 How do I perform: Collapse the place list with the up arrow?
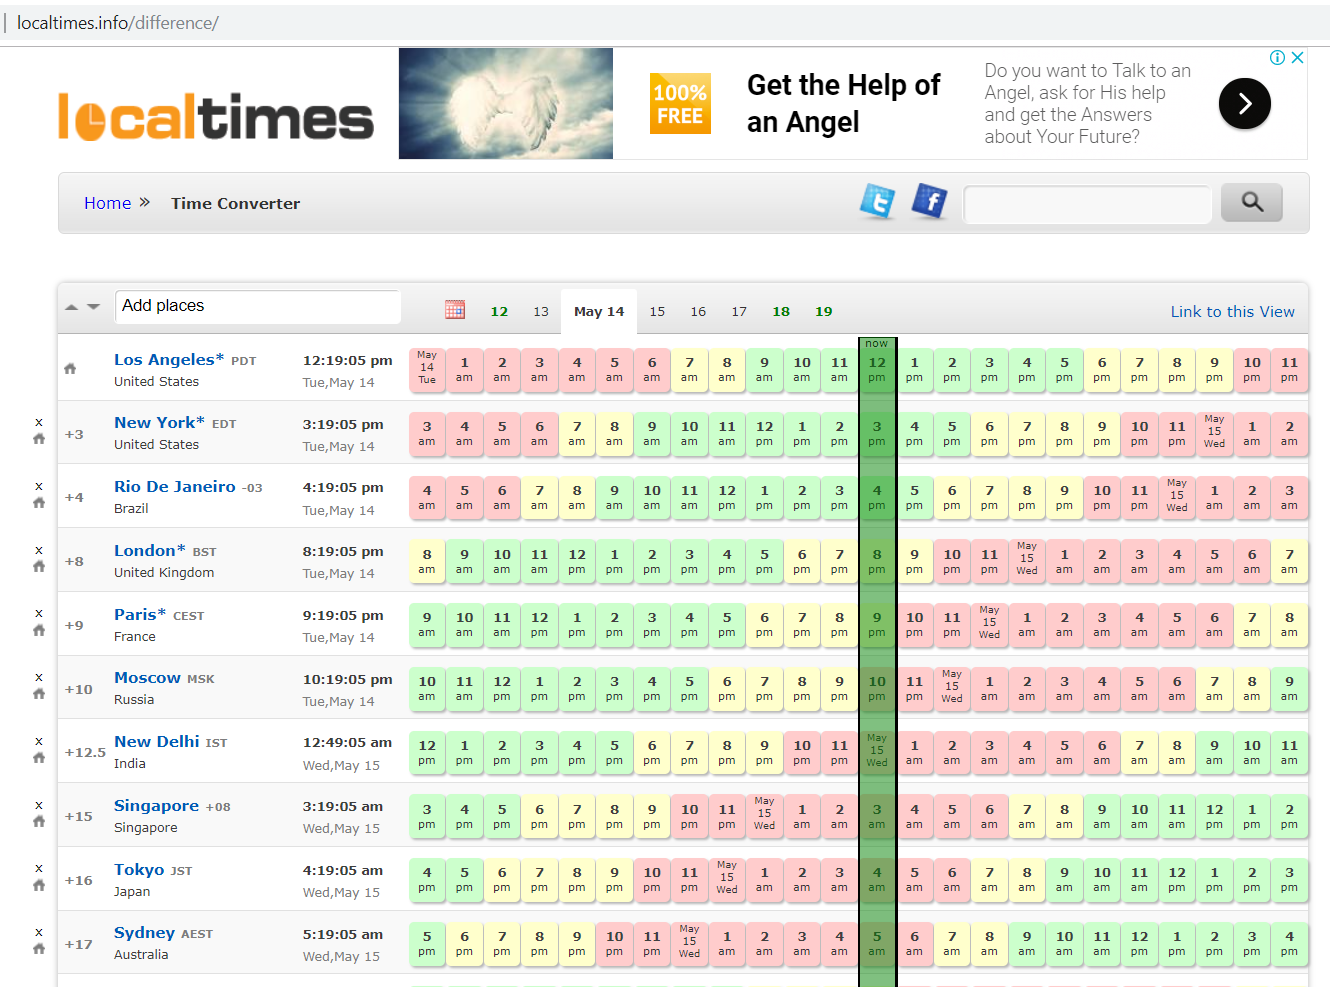coord(70,307)
